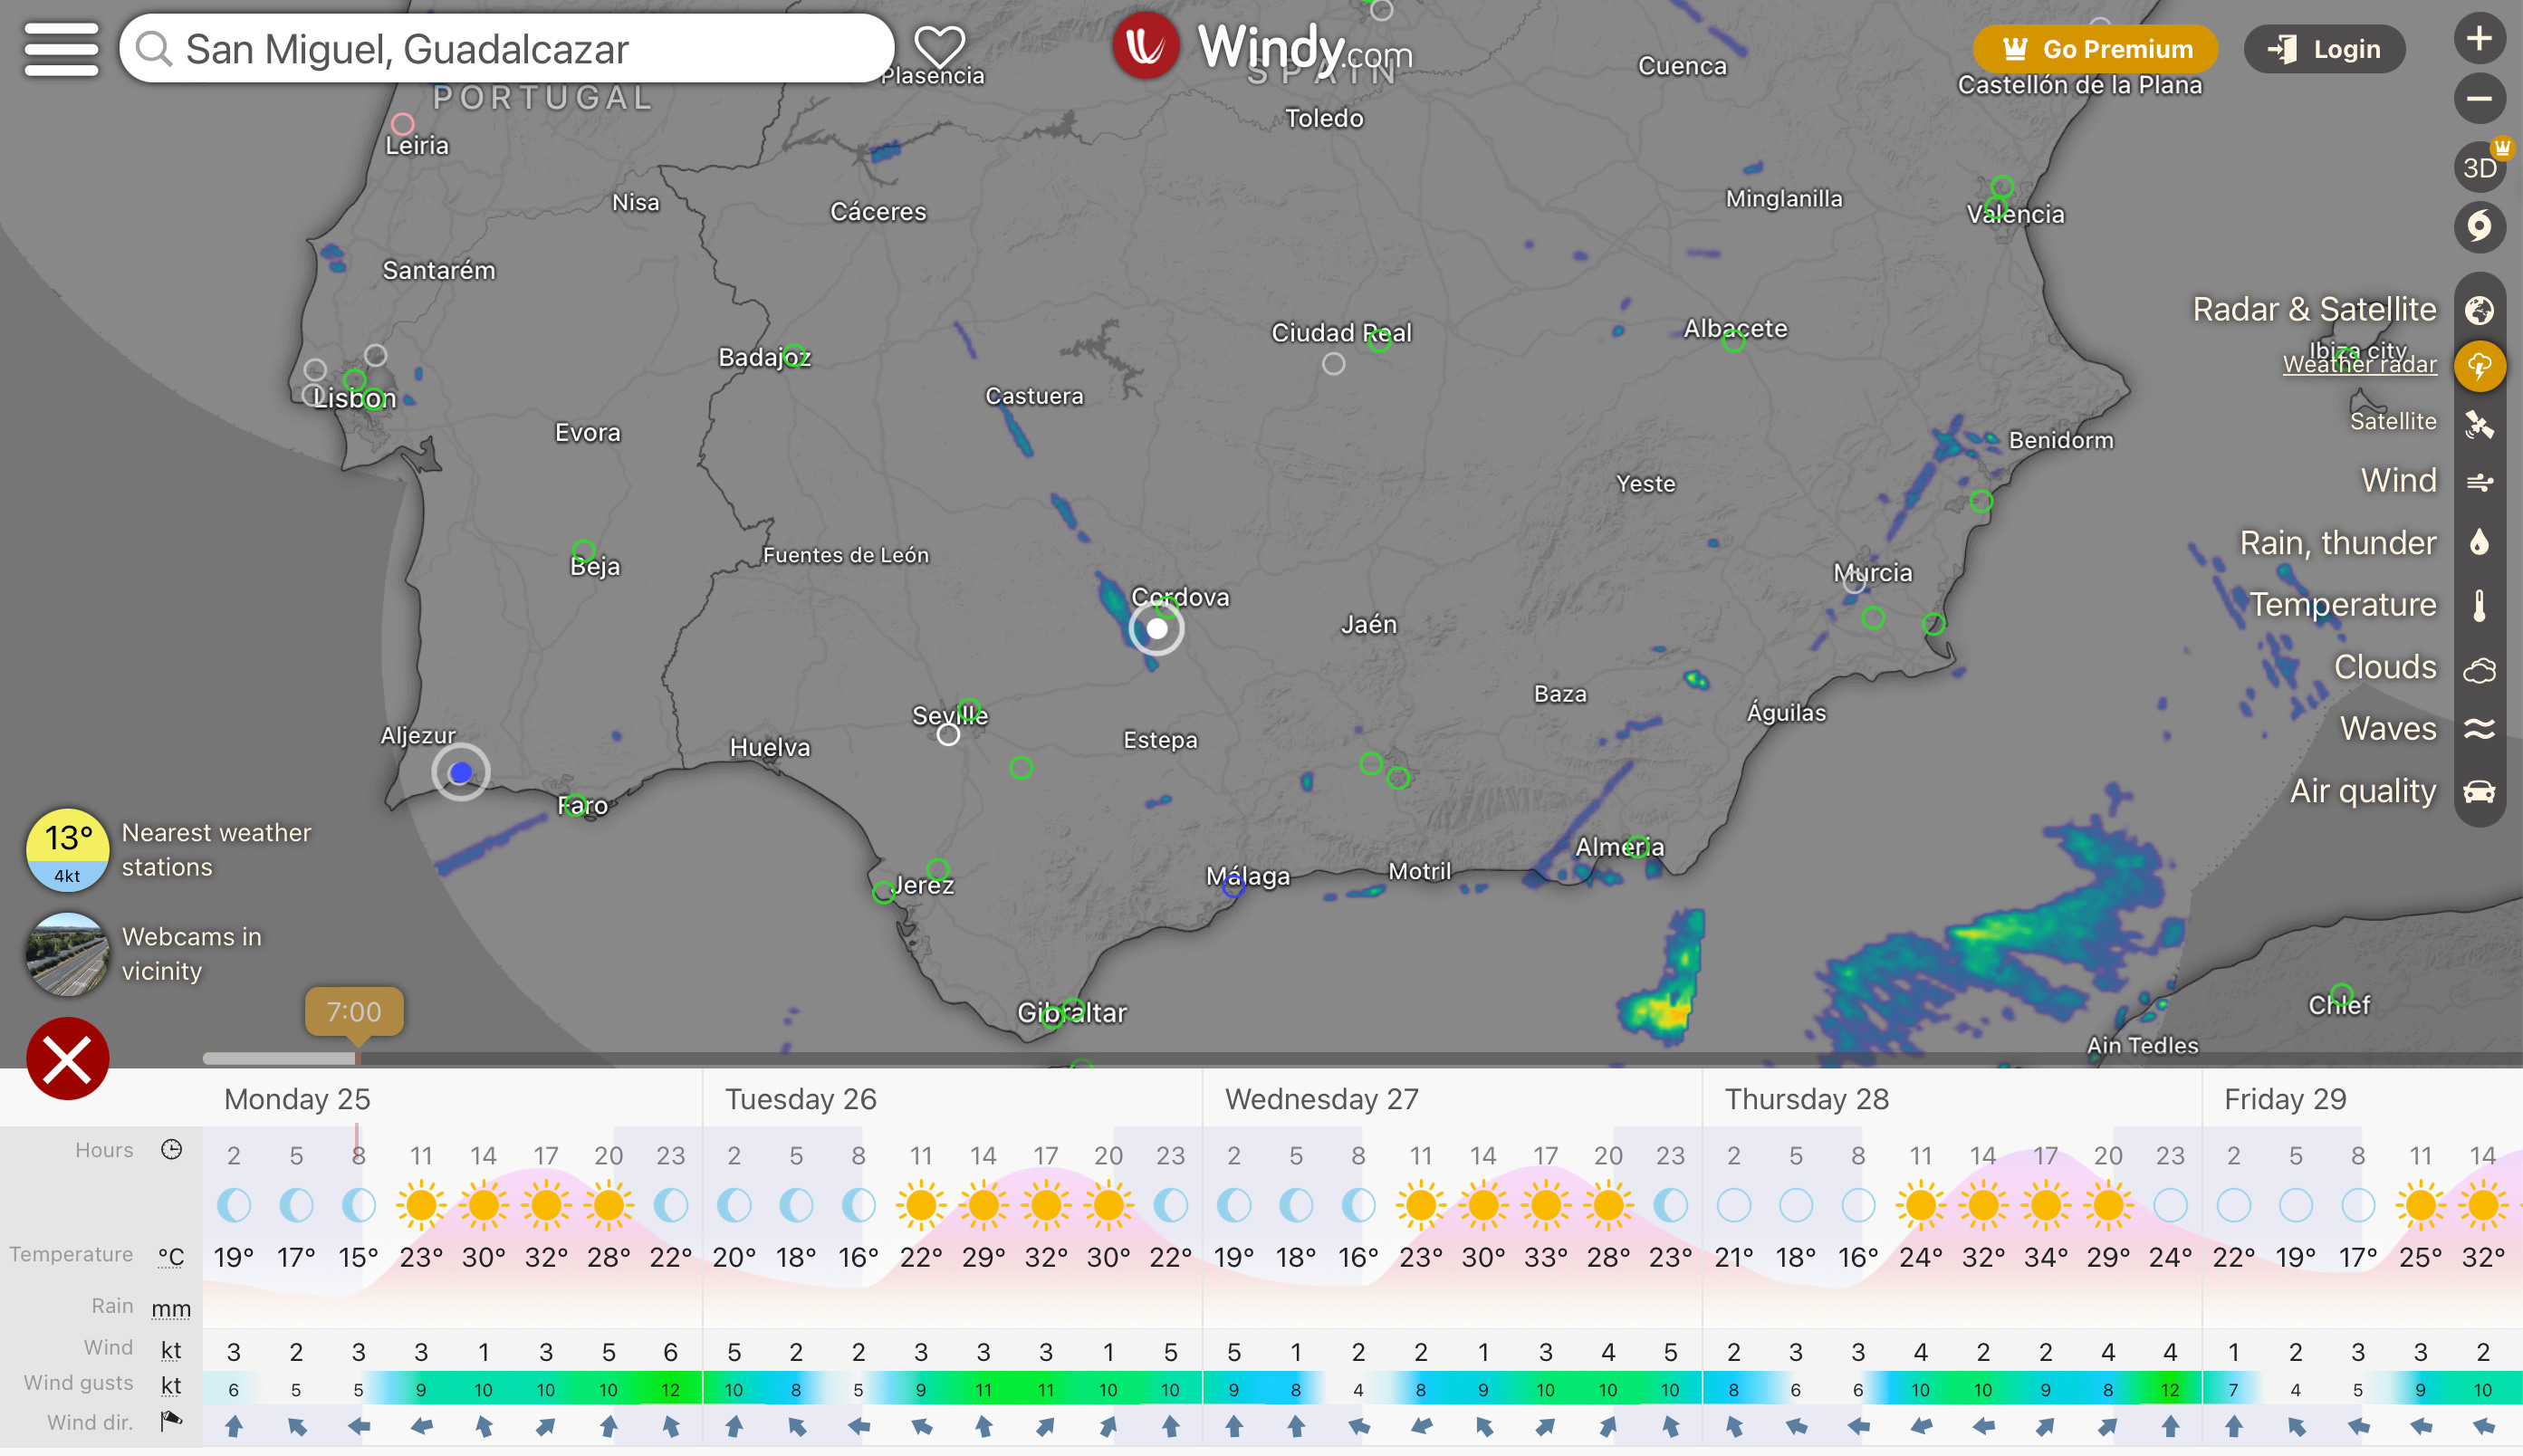This screenshot has height=1456, width=2523.
Task: Close the forecast panel with red X
Action: [x=67, y=1058]
